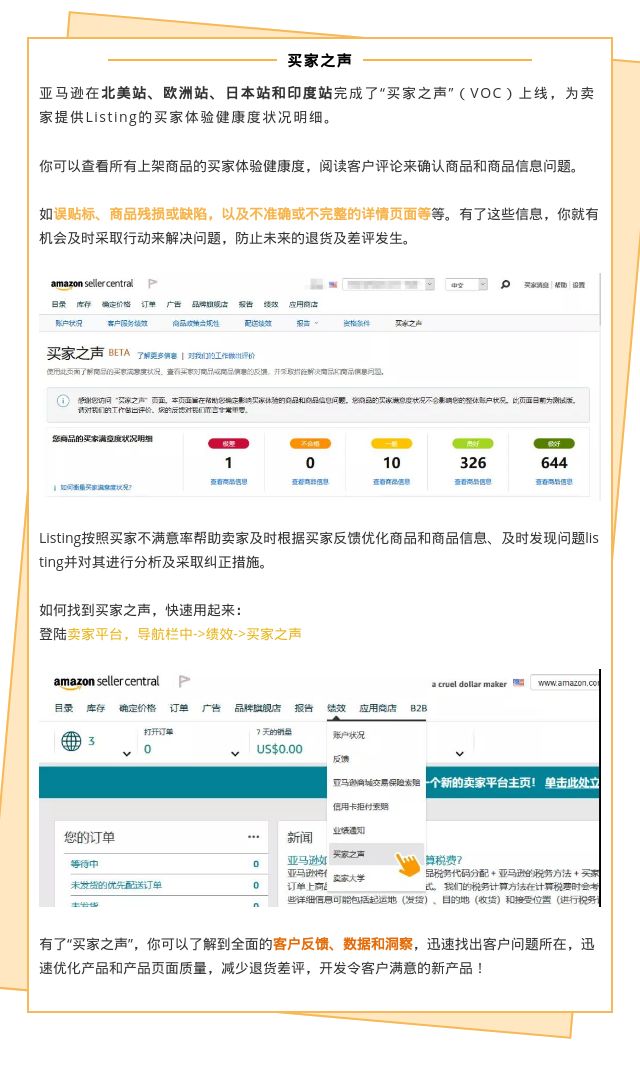Click 等待中 link in 您的订单 panel
Viewport: 640px width, 1074px height.
[84, 864]
